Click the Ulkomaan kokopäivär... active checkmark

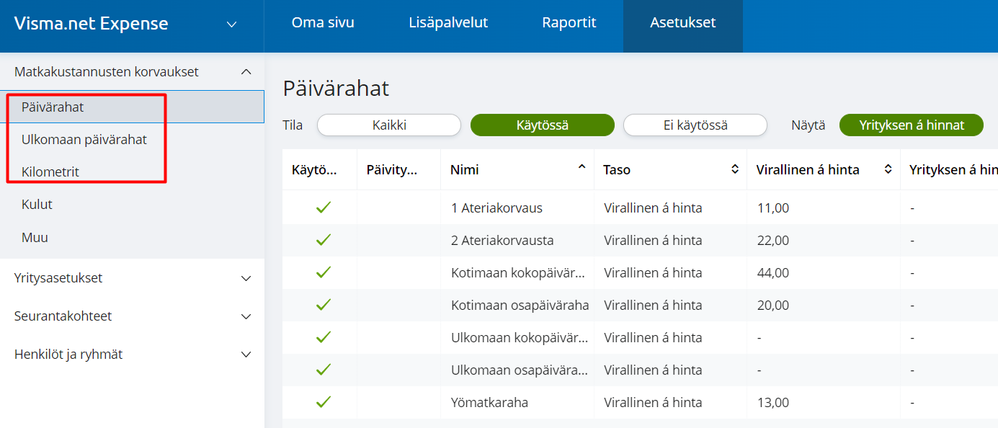coord(324,336)
